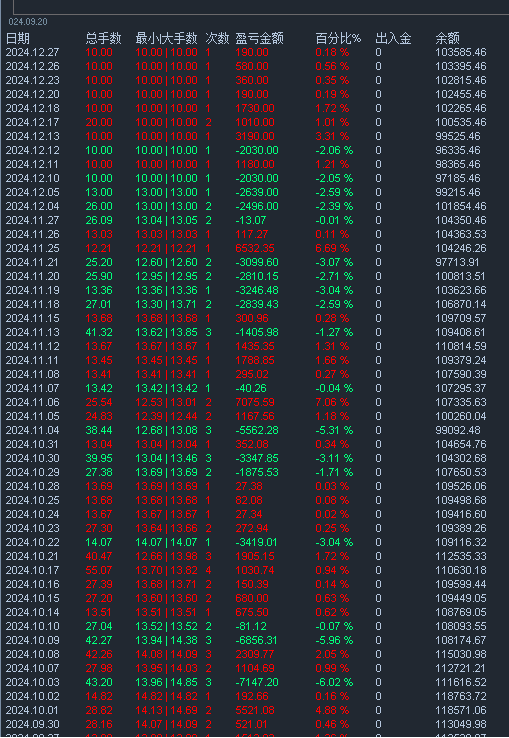This screenshot has width=509, height=738.
Task: Click total lots 41.32 on 2024.11.13
Action: tap(99, 332)
